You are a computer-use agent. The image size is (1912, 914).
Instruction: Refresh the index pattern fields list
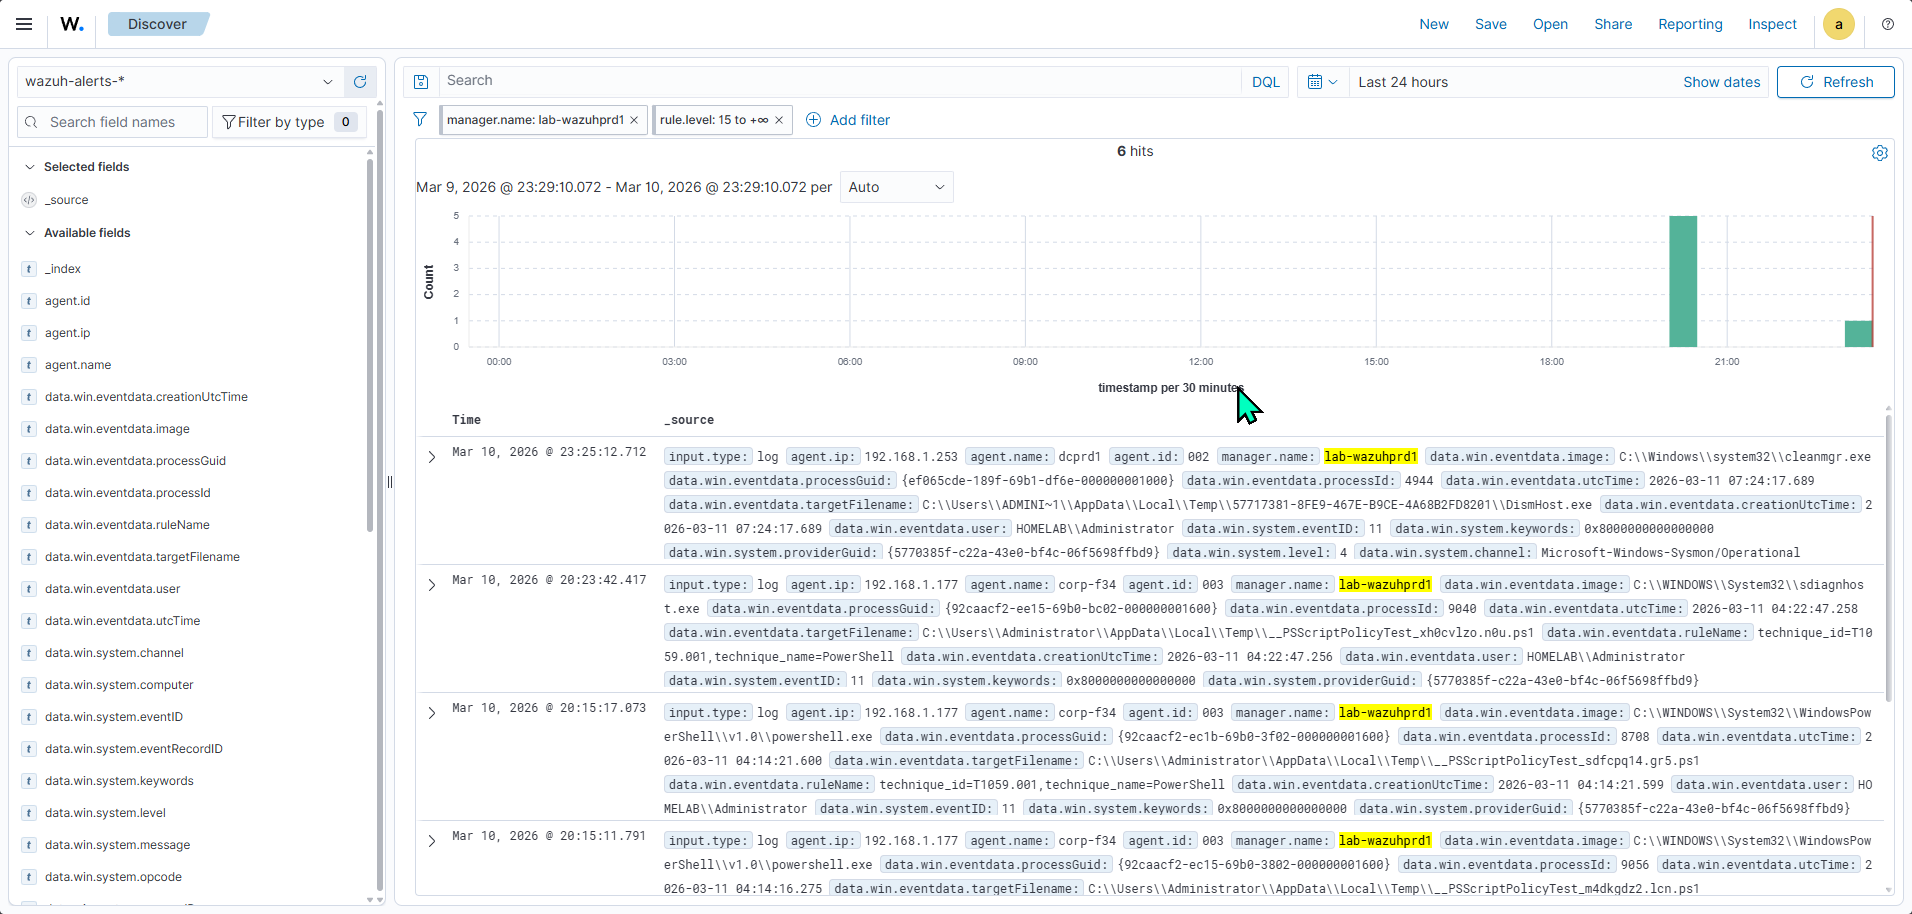pyautogui.click(x=360, y=82)
